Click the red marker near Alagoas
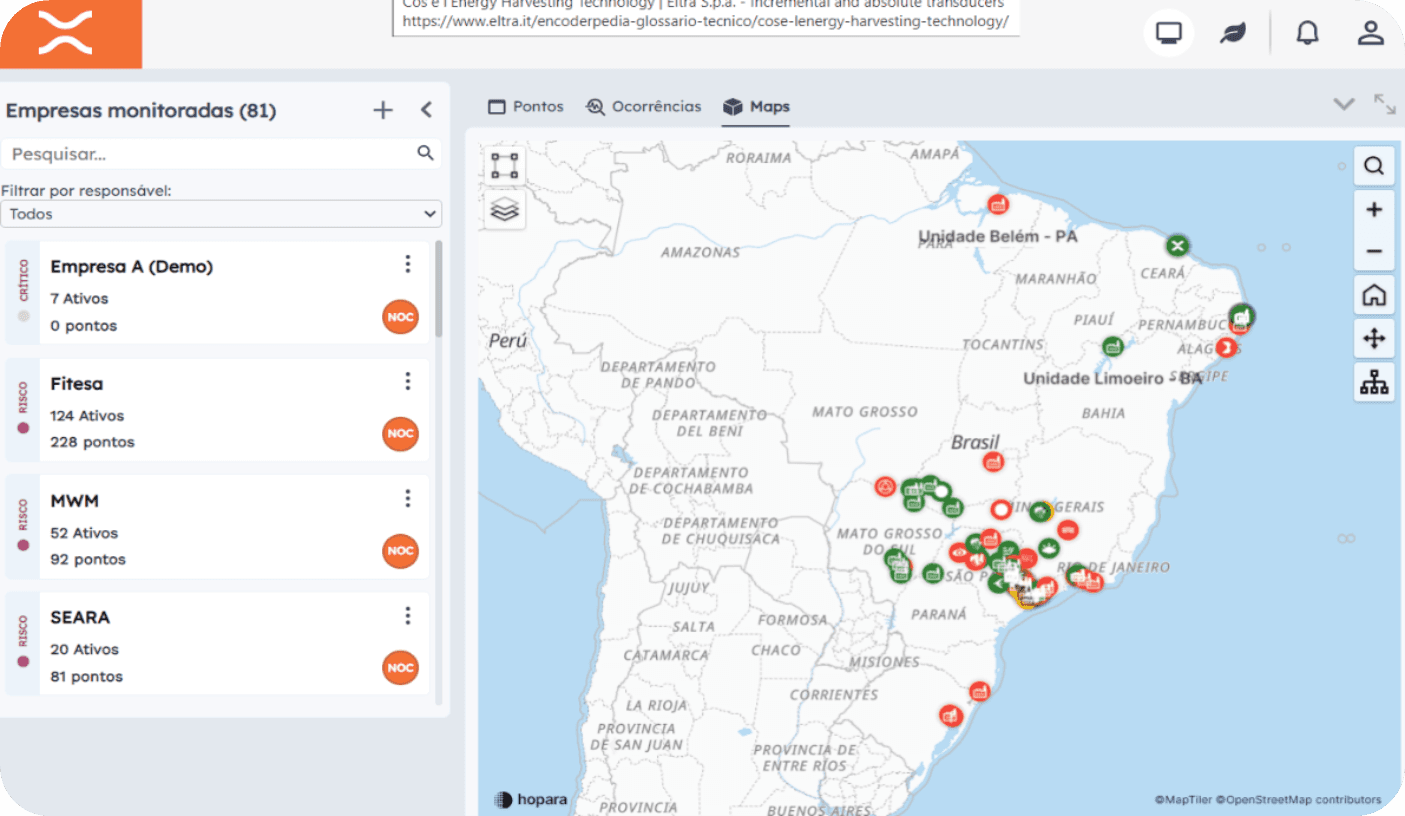1405x816 pixels. tap(1226, 347)
